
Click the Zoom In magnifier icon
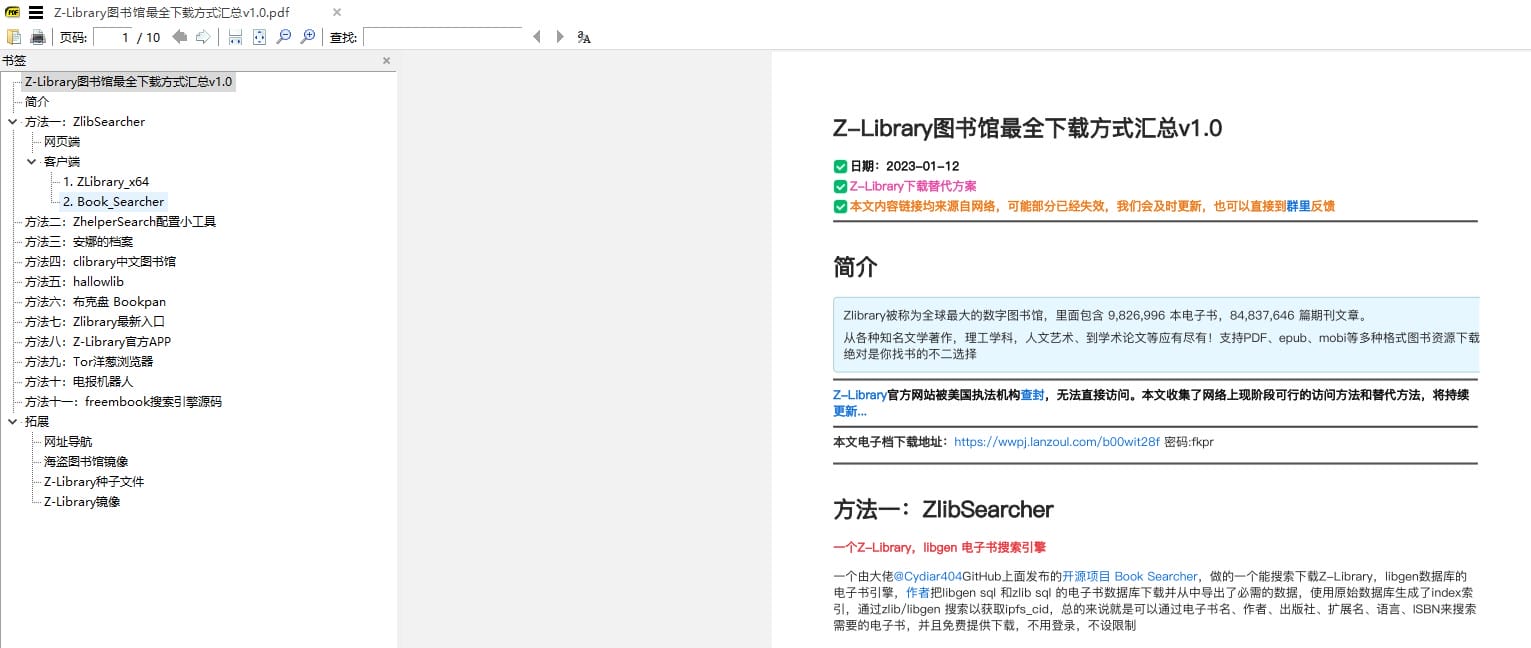[307, 37]
